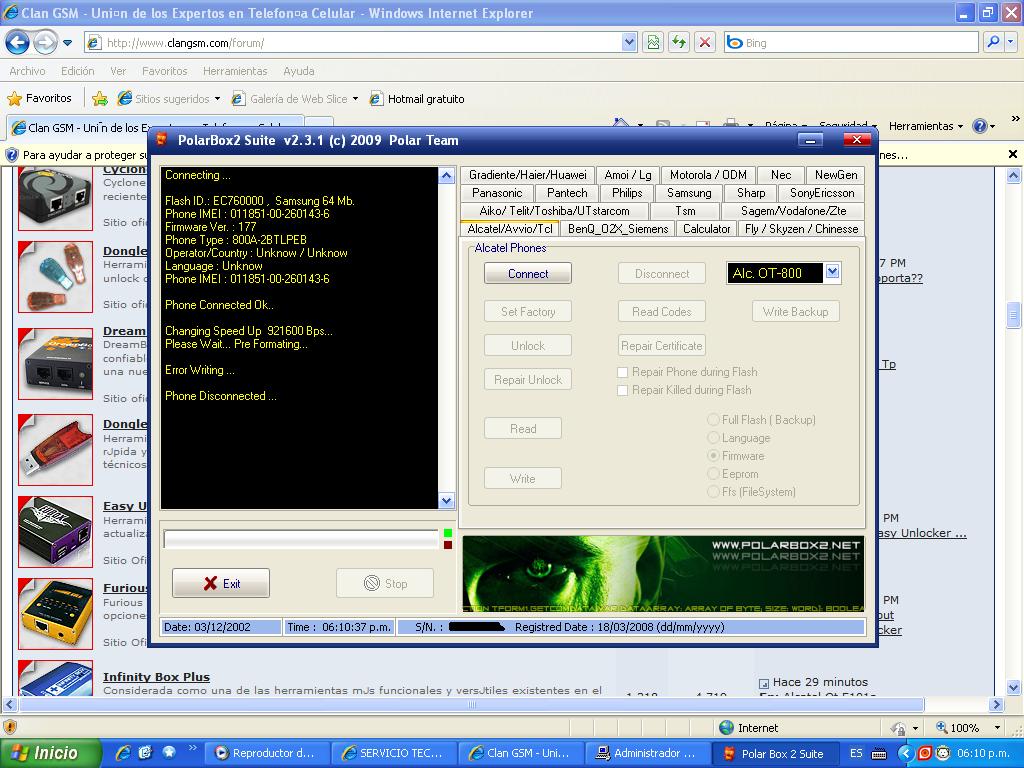The image size is (1024, 768).
Task: Click the Polar Box 2 Suite taskbar button
Action: click(x=775, y=753)
